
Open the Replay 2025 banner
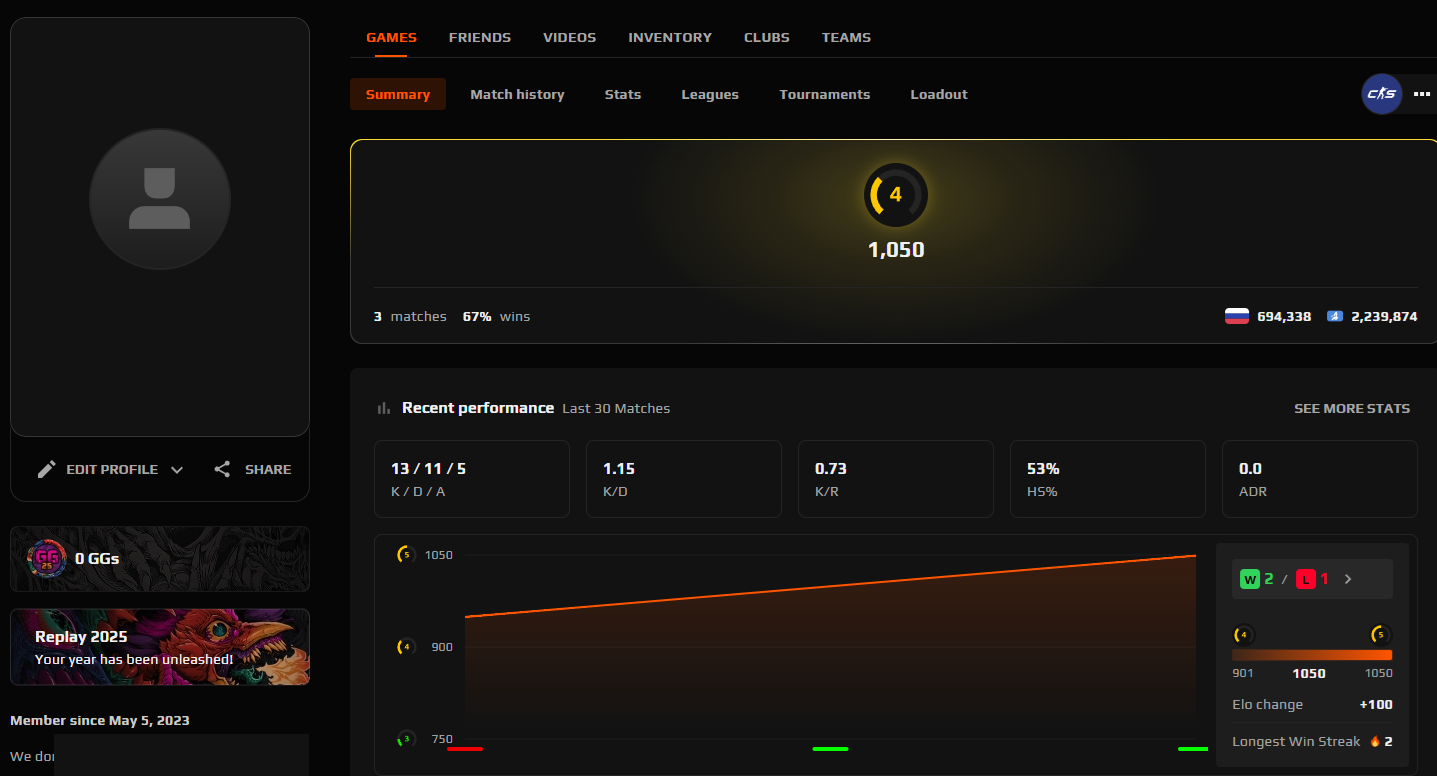tap(159, 646)
